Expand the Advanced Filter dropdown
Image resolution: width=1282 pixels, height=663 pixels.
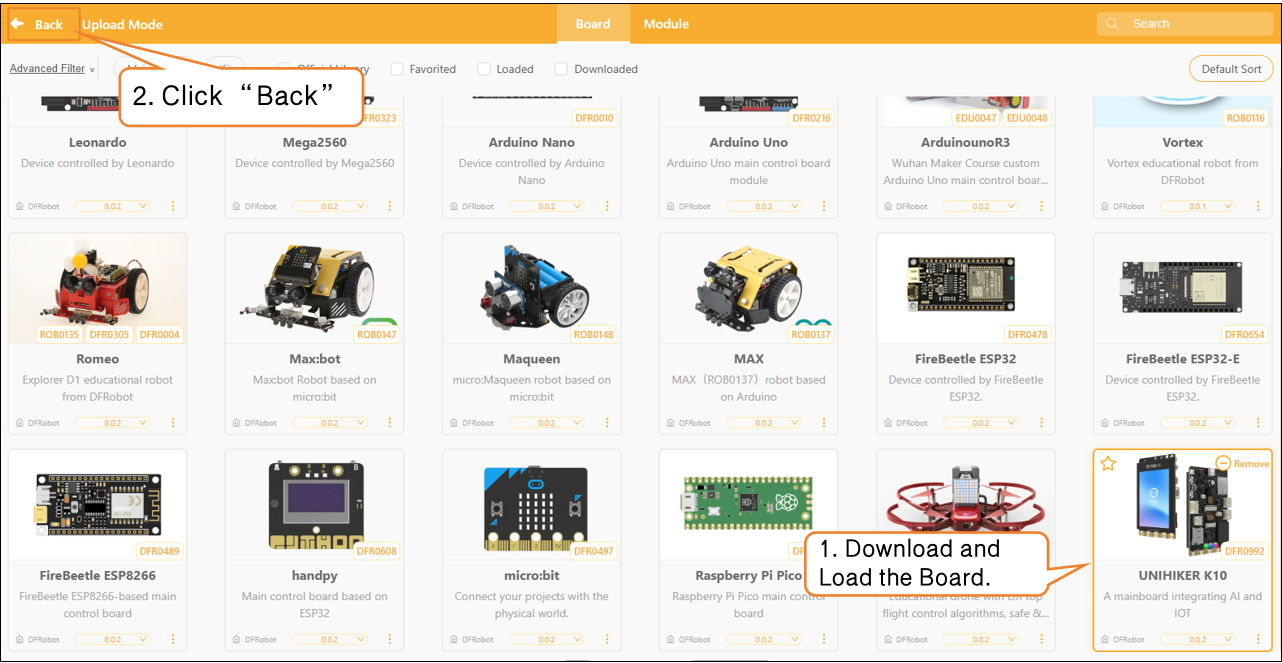click(x=52, y=69)
